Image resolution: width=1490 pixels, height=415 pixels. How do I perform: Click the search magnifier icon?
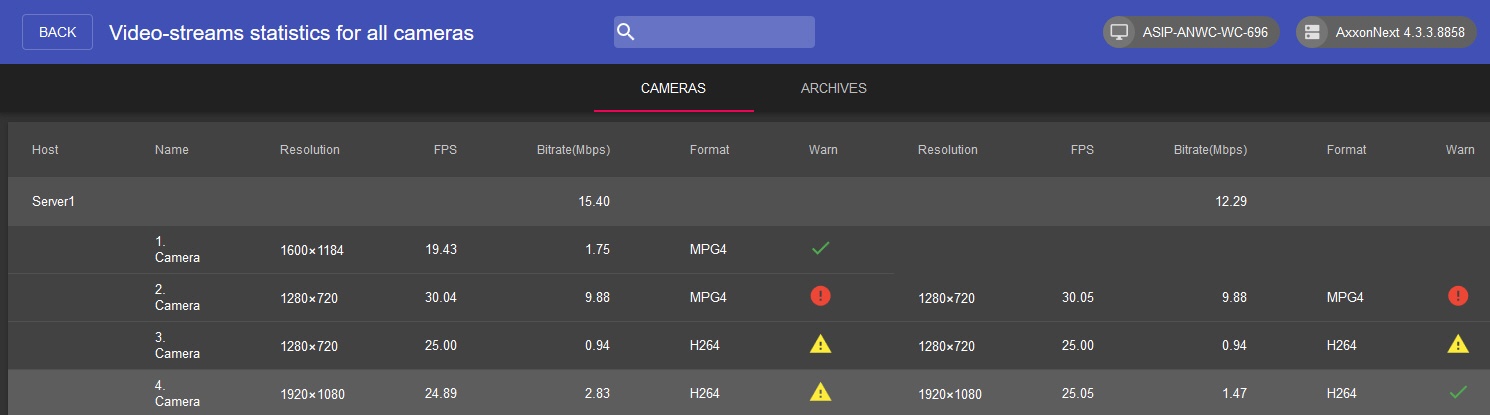(627, 32)
